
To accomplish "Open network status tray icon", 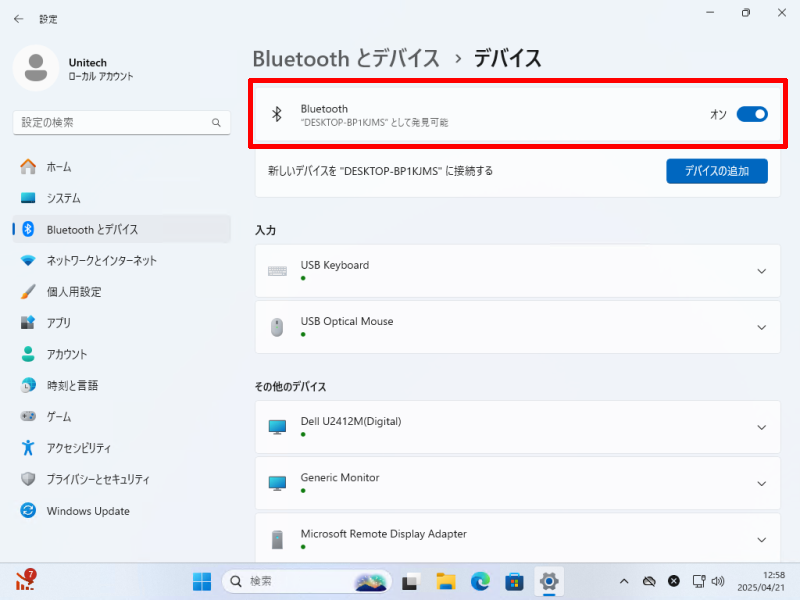I will [698, 581].
